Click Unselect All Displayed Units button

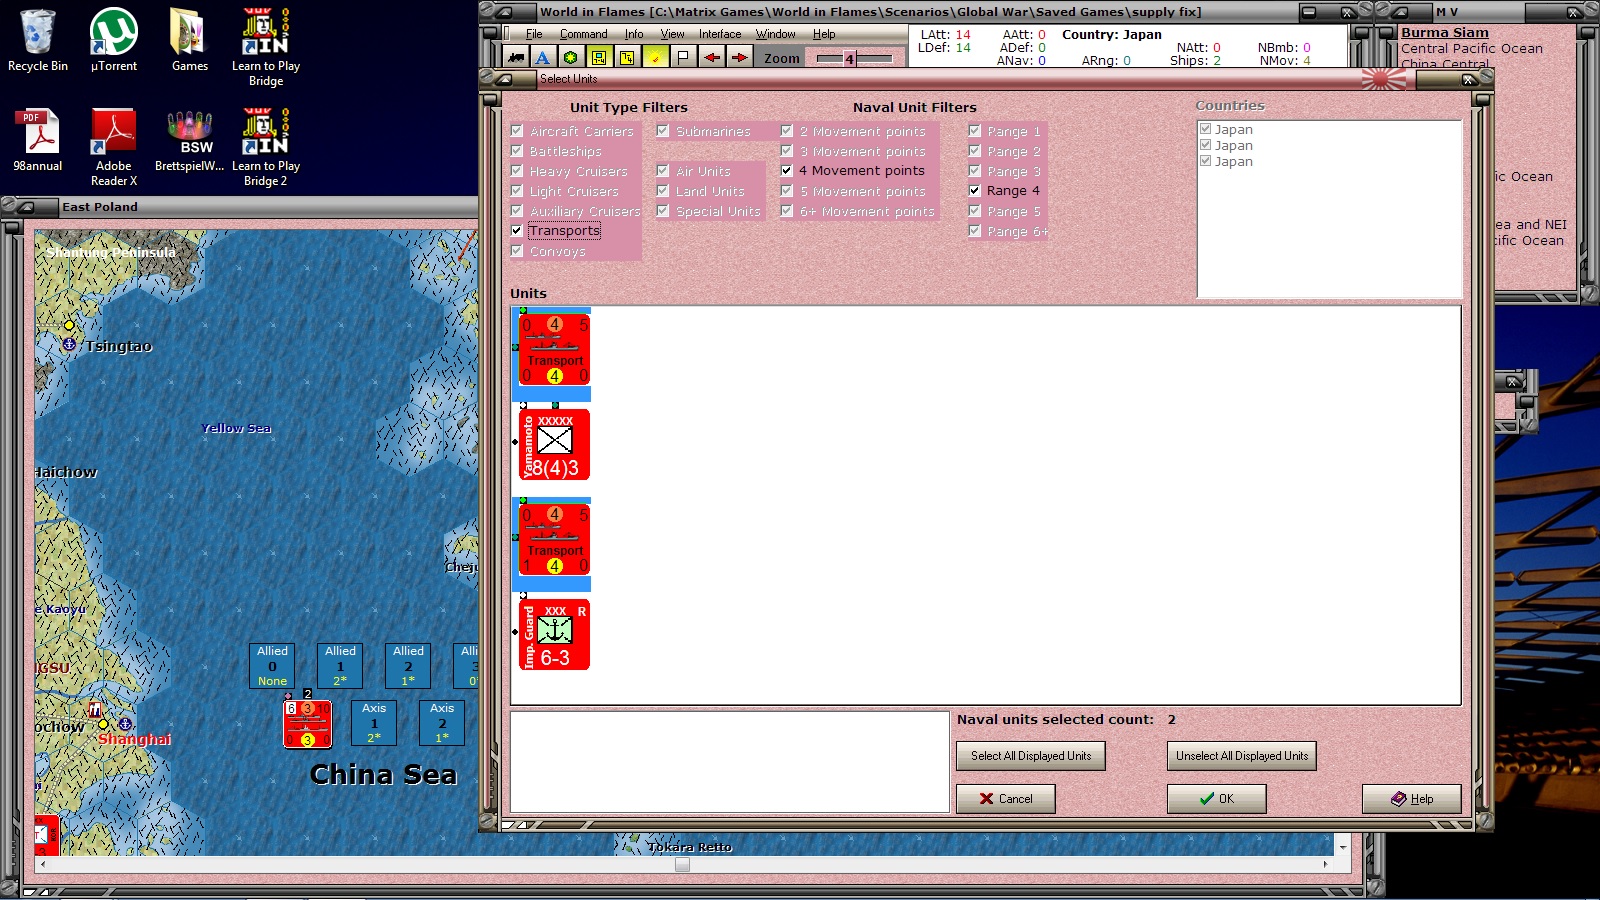coord(1242,756)
